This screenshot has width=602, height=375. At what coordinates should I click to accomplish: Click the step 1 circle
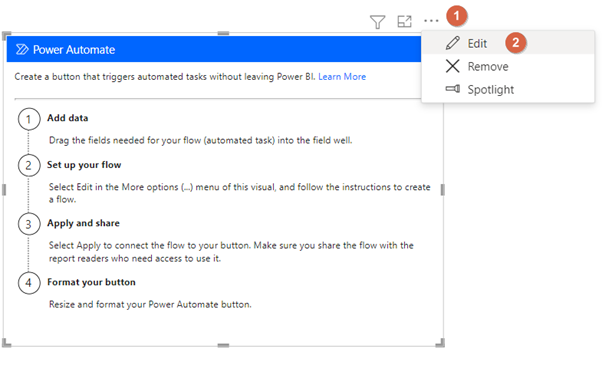click(x=29, y=119)
